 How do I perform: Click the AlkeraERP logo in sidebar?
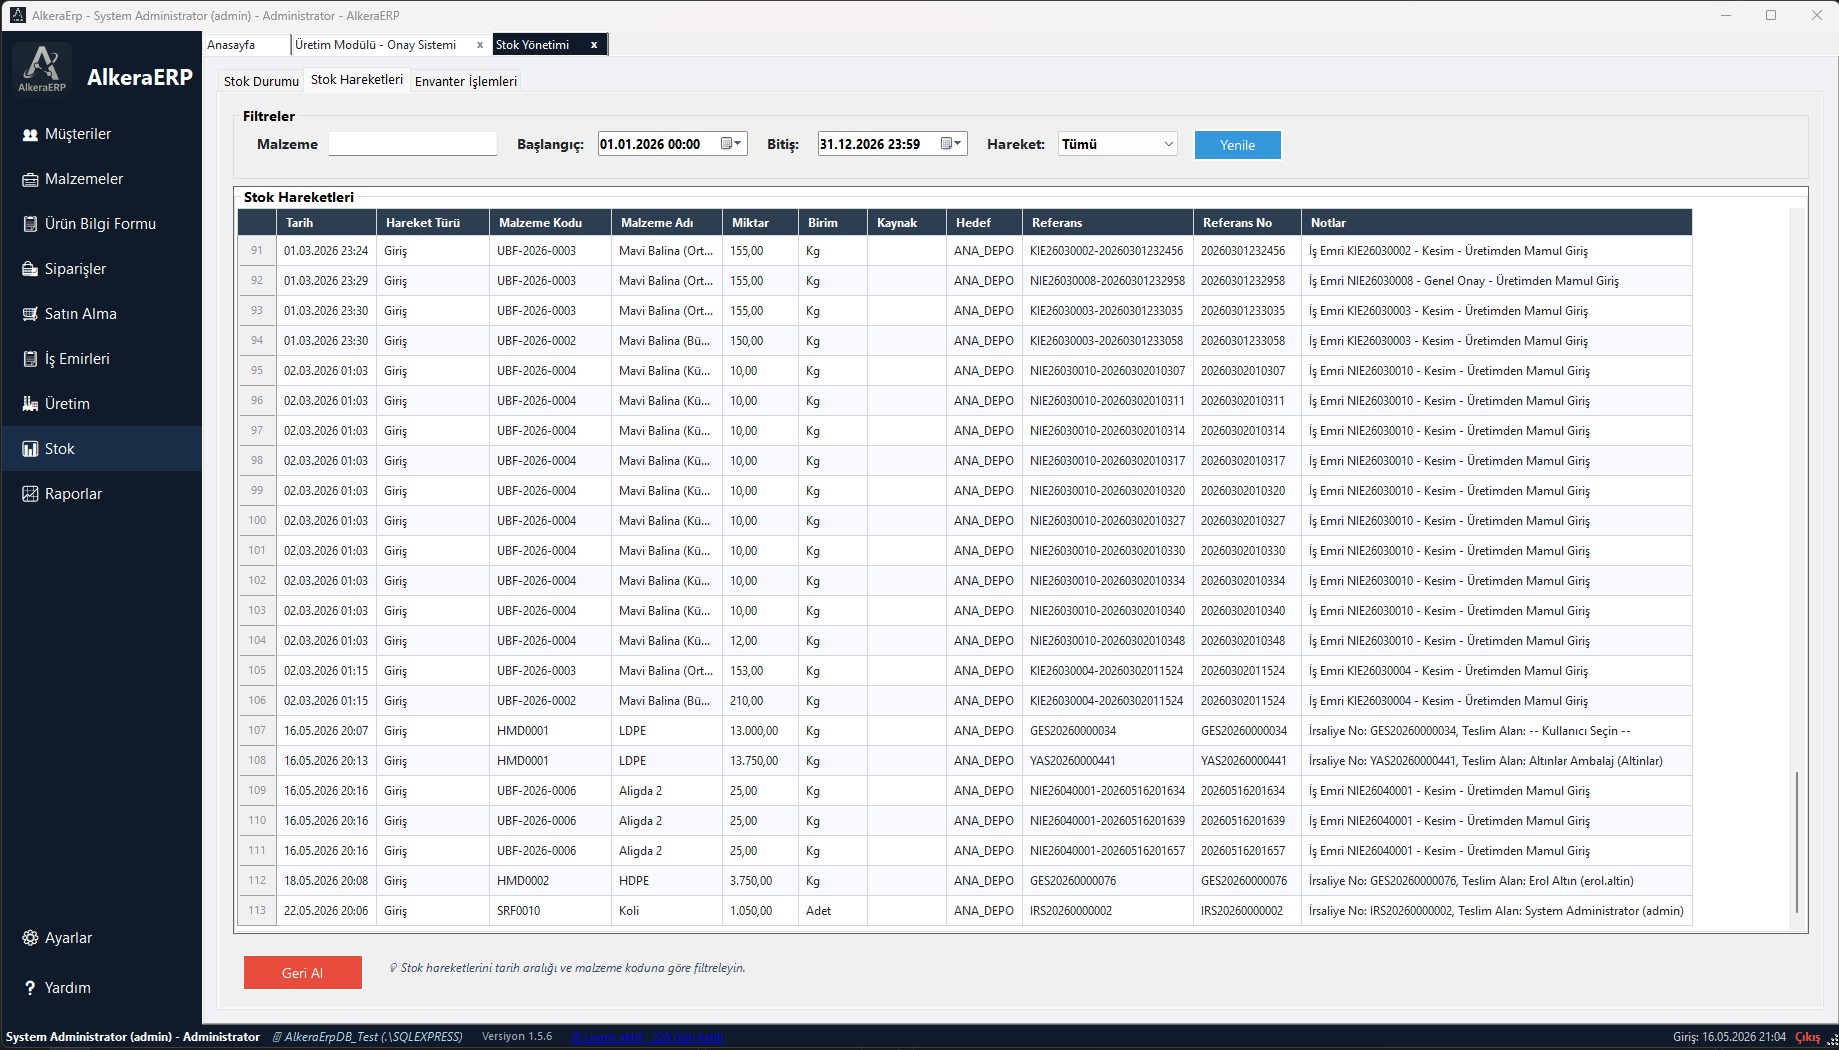point(42,68)
